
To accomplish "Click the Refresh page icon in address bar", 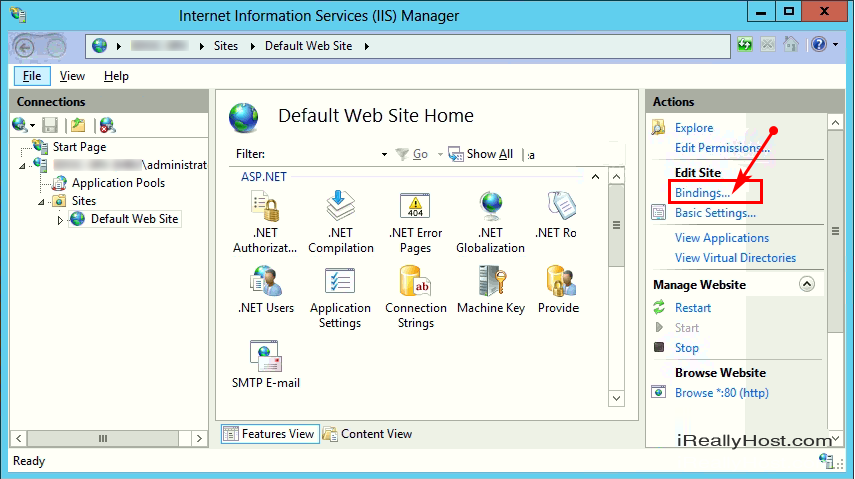I will (x=745, y=44).
